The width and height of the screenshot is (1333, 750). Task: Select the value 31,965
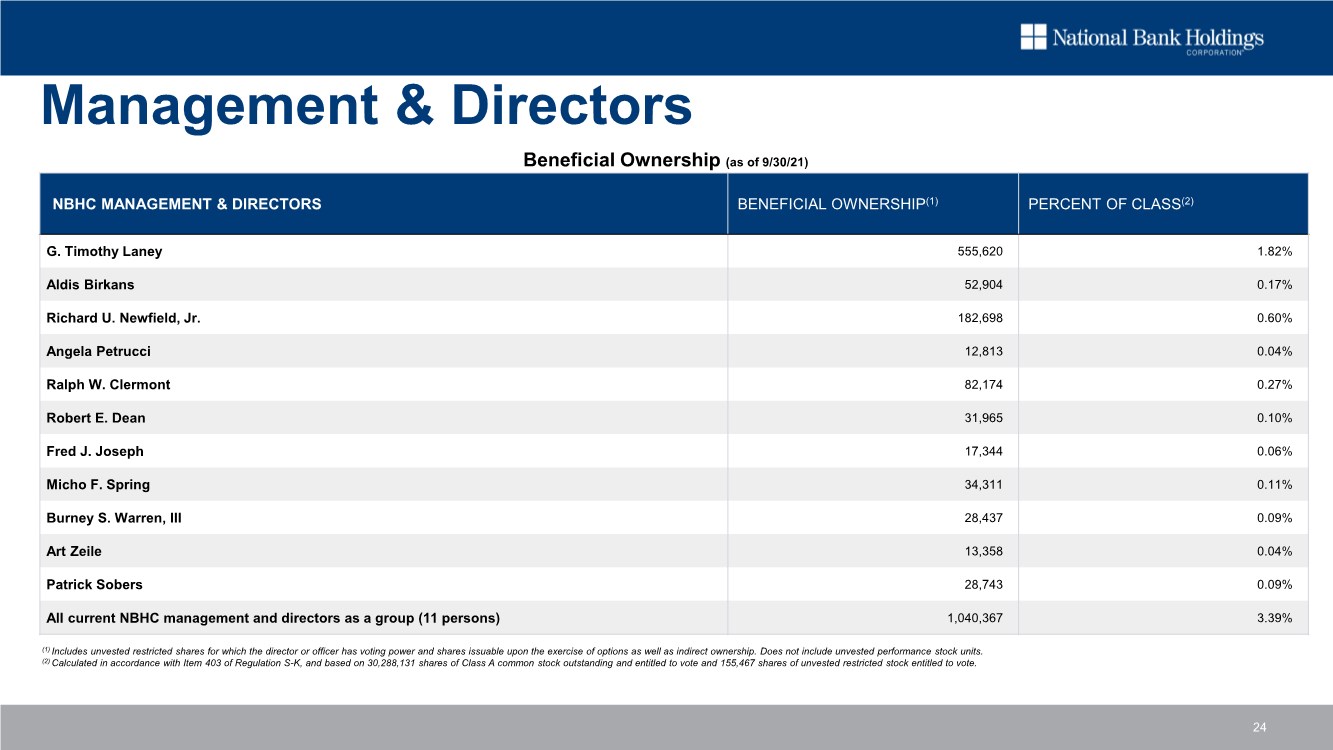[984, 418]
